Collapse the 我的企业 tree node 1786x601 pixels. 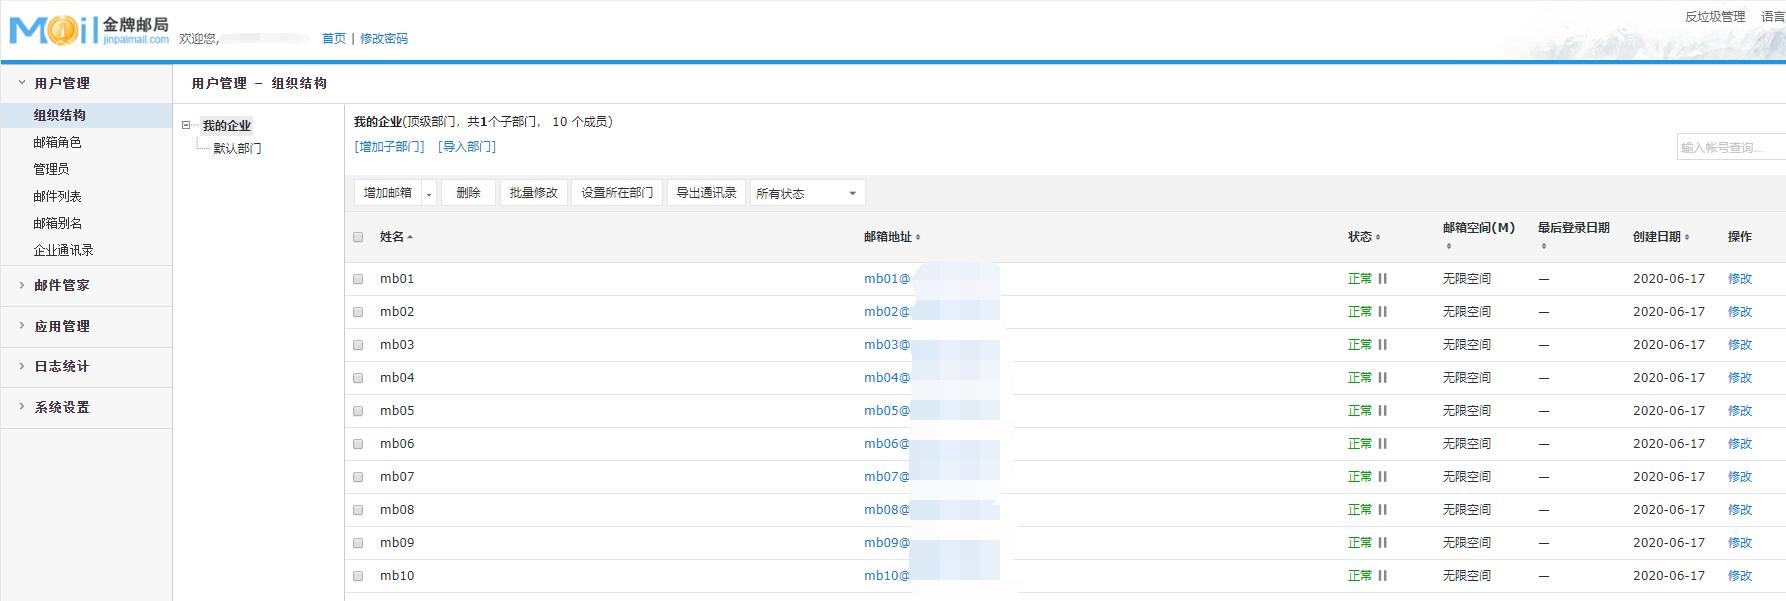click(x=186, y=126)
